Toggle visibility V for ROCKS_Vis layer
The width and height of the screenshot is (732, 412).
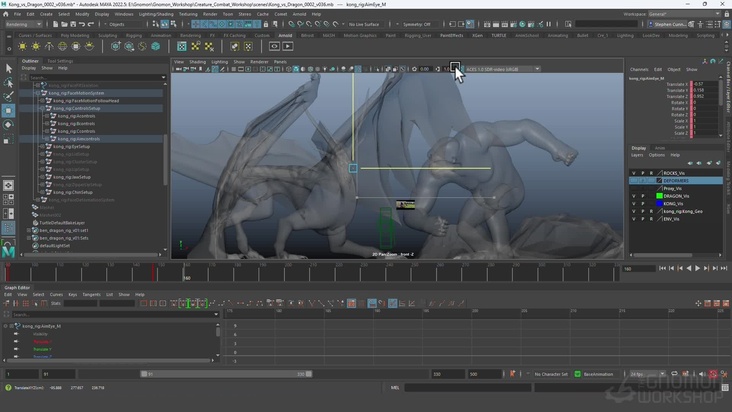[633, 172]
